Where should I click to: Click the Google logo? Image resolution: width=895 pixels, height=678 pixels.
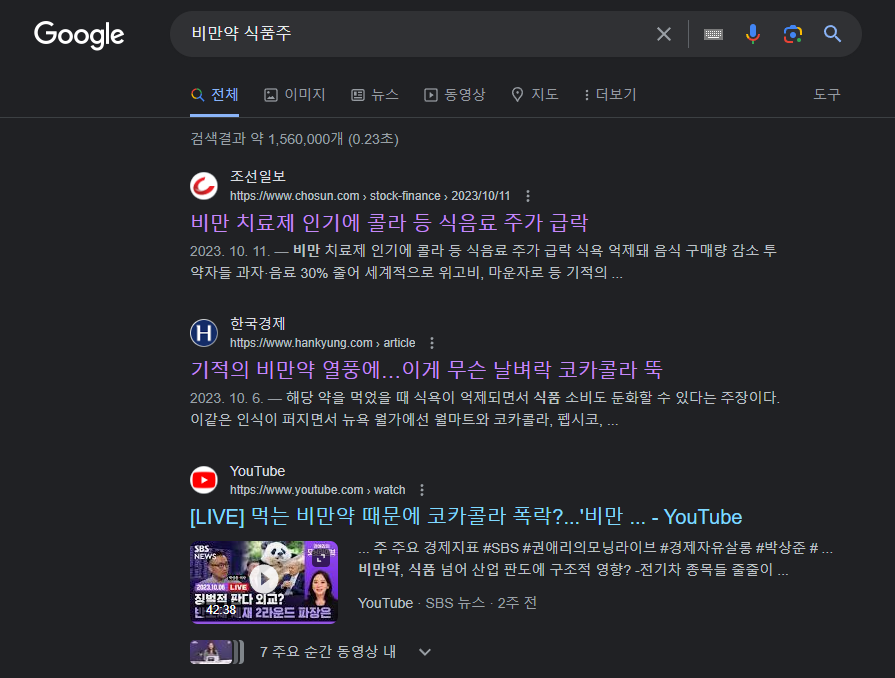pos(79,35)
